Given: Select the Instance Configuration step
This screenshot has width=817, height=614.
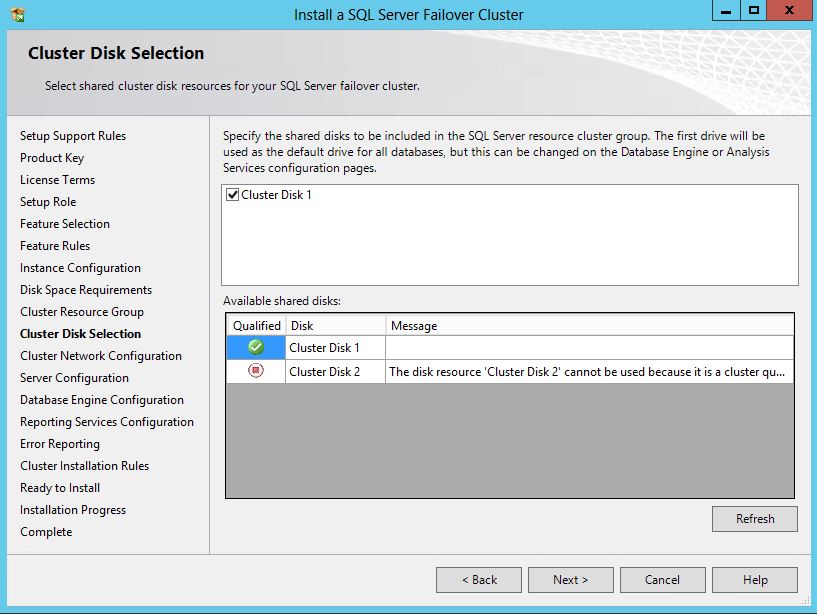Looking at the screenshot, I should (80, 268).
